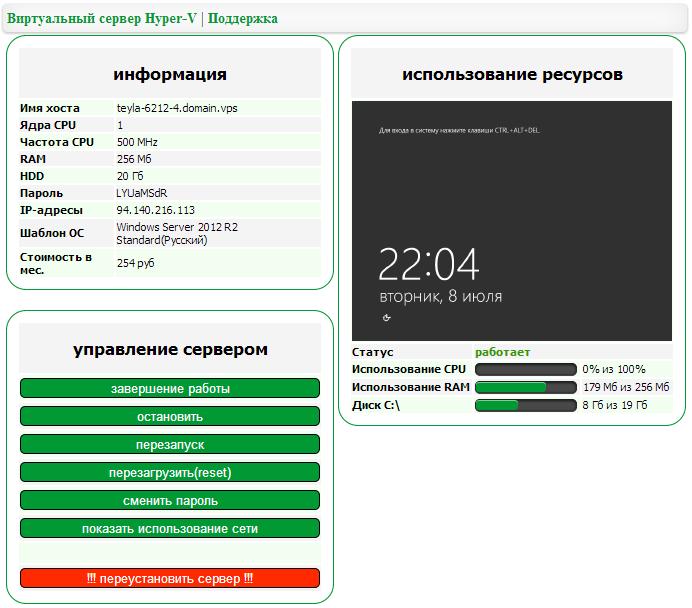Click the работает status text

(x=503, y=352)
